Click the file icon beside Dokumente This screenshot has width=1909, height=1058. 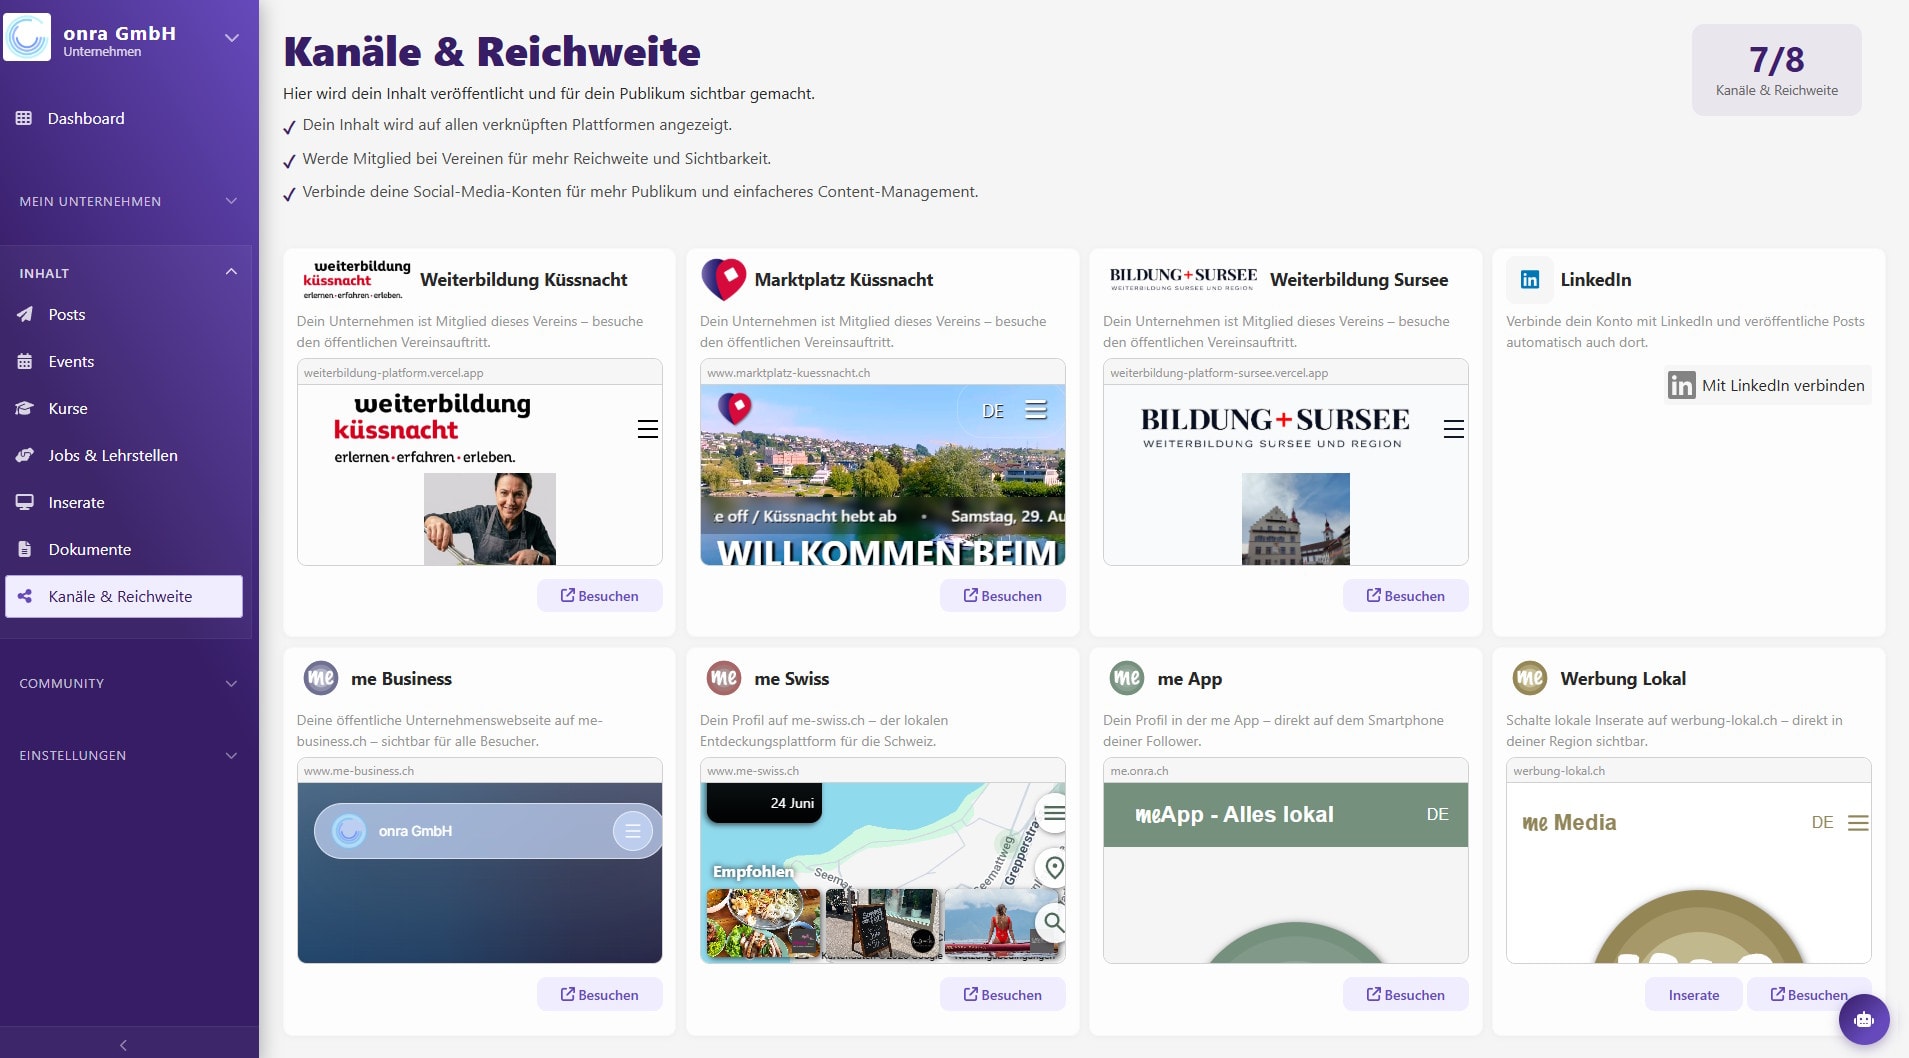click(x=25, y=549)
